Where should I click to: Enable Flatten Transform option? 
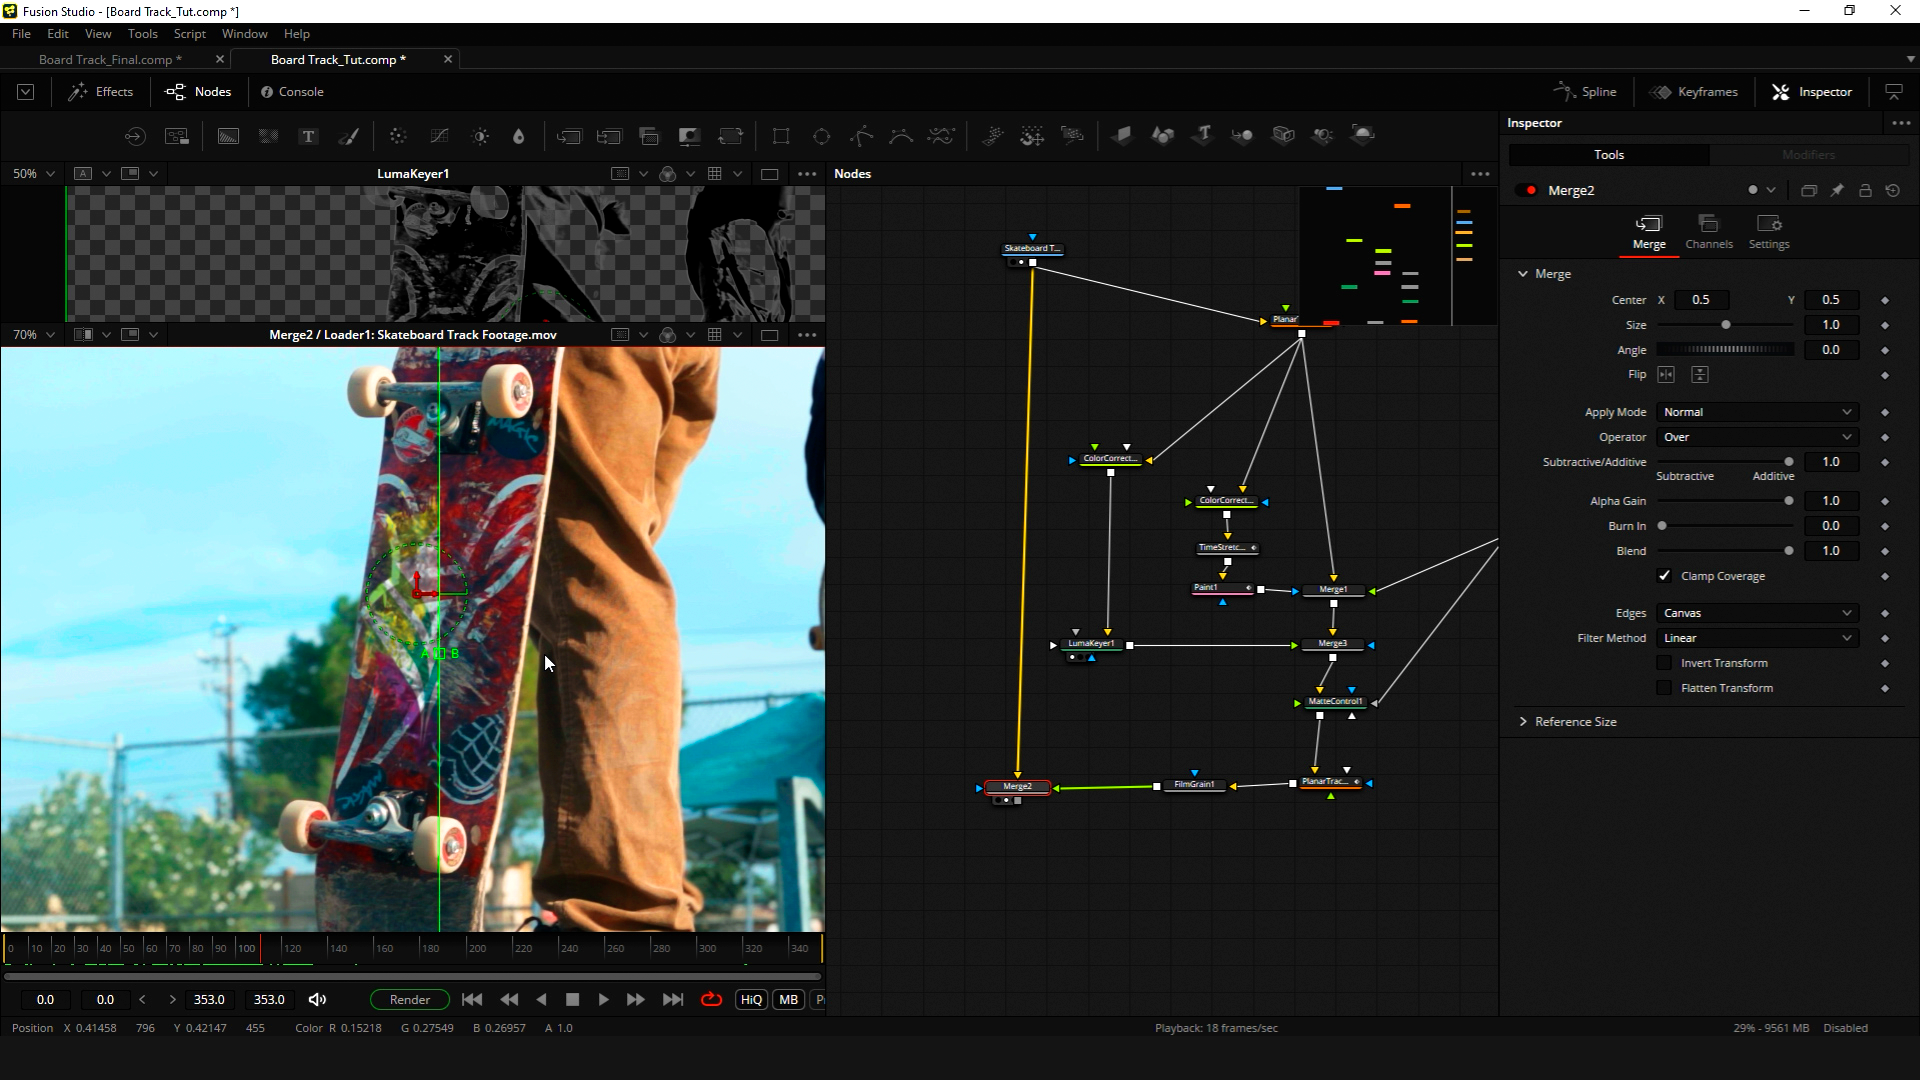coord(1664,688)
